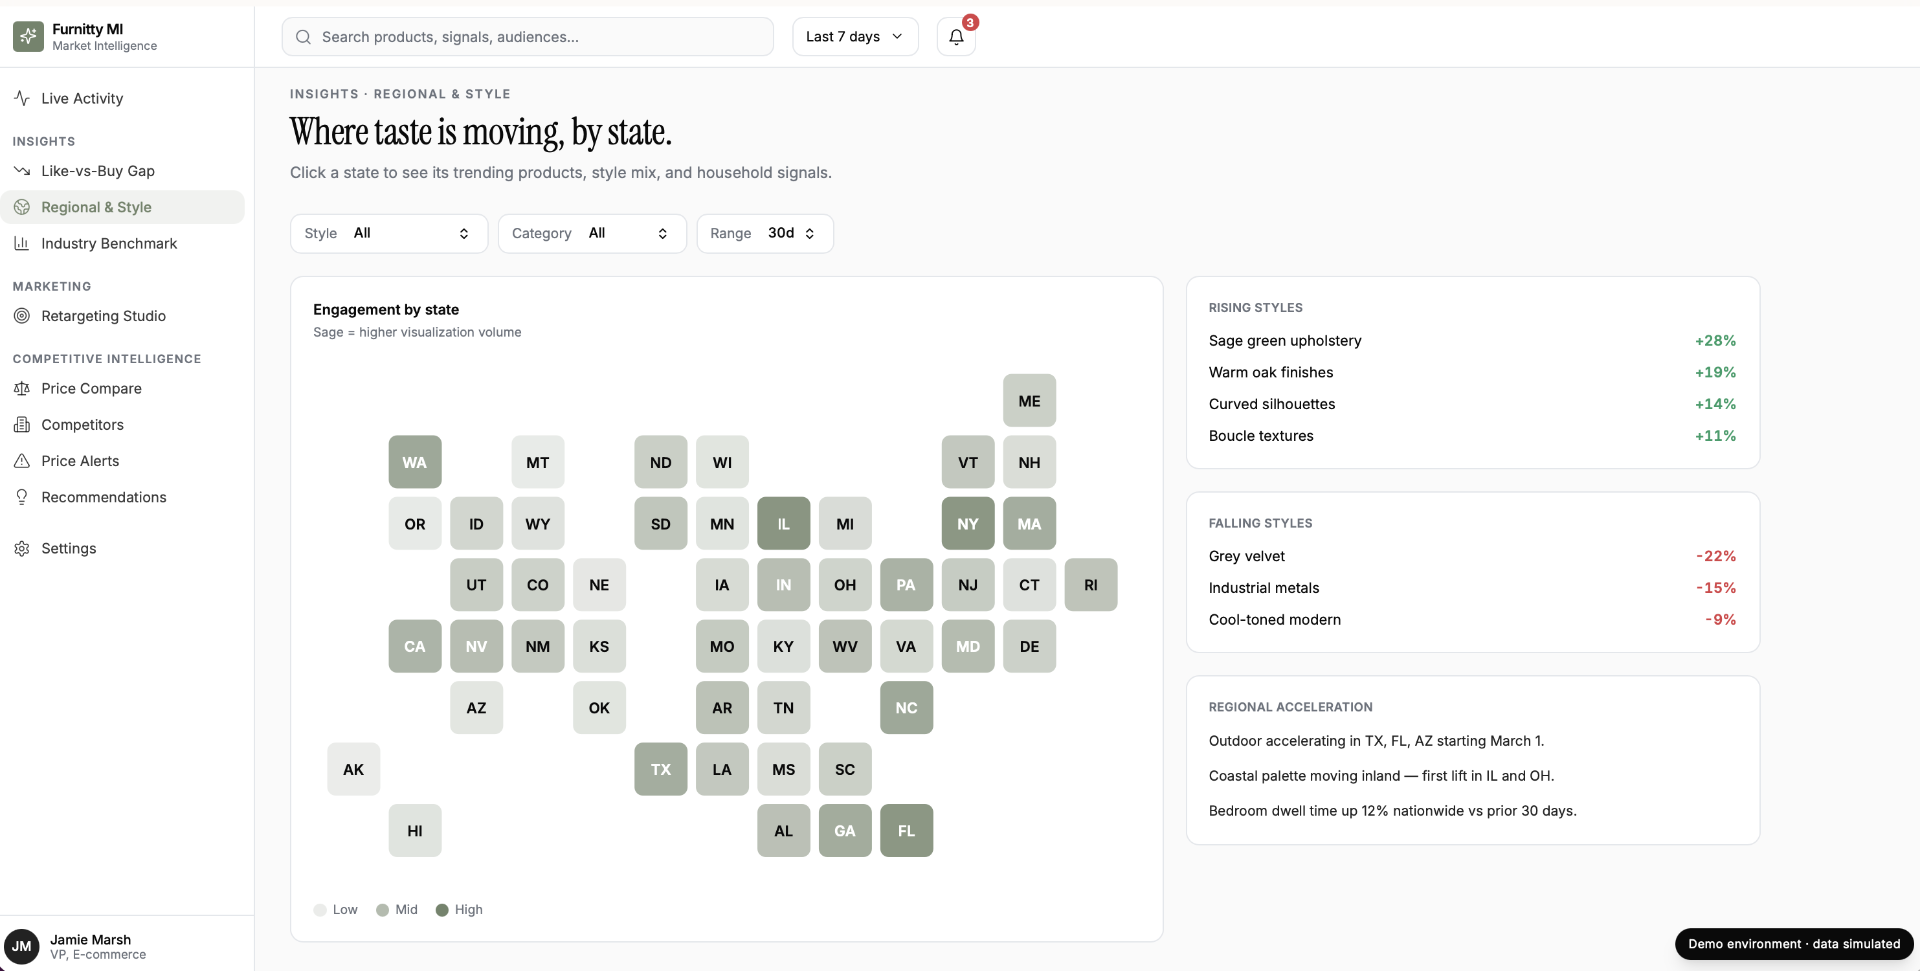
Task: Click the Regional & Style globe icon
Action: (22, 207)
